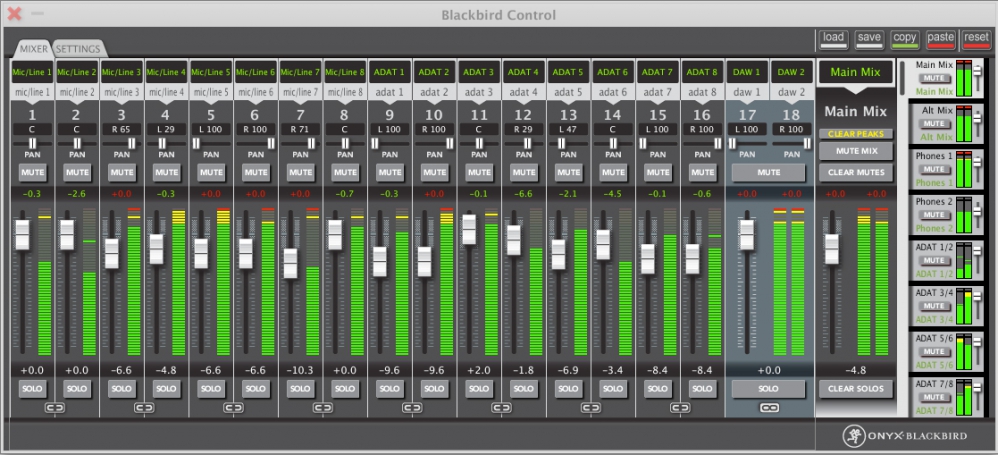Click the CLEAR MUTES button
Viewport: 998px width, 455px height.
click(855, 172)
